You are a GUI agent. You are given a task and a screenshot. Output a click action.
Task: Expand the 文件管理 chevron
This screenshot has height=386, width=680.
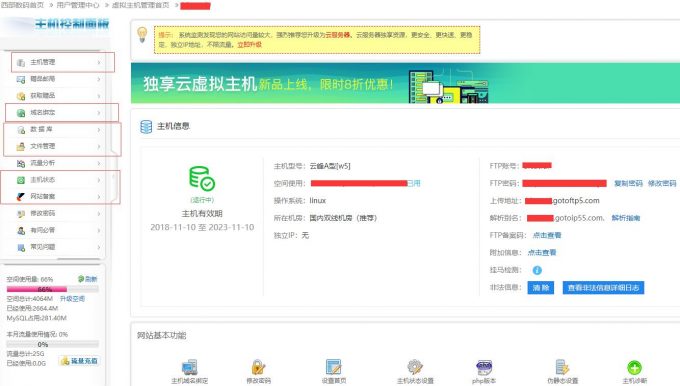tap(99, 147)
